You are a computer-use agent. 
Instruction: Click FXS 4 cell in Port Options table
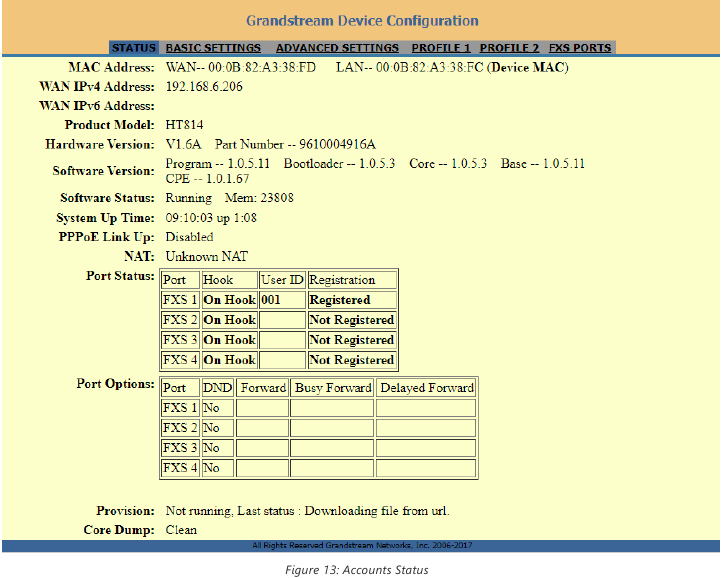pos(180,468)
